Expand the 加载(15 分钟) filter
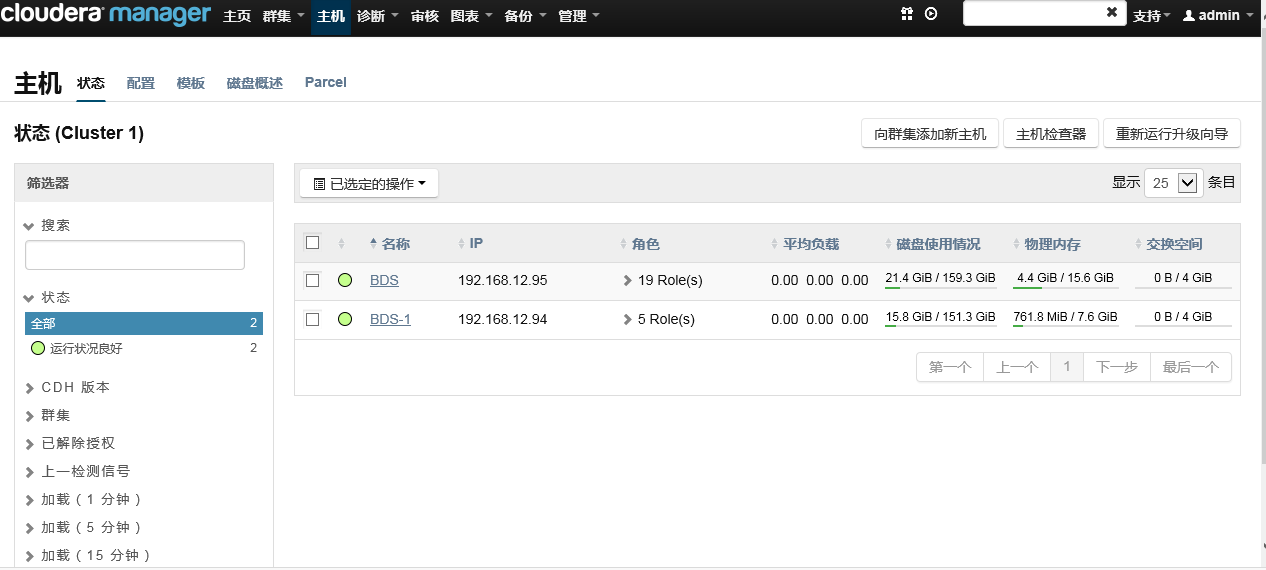1266x570 pixels. point(88,555)
